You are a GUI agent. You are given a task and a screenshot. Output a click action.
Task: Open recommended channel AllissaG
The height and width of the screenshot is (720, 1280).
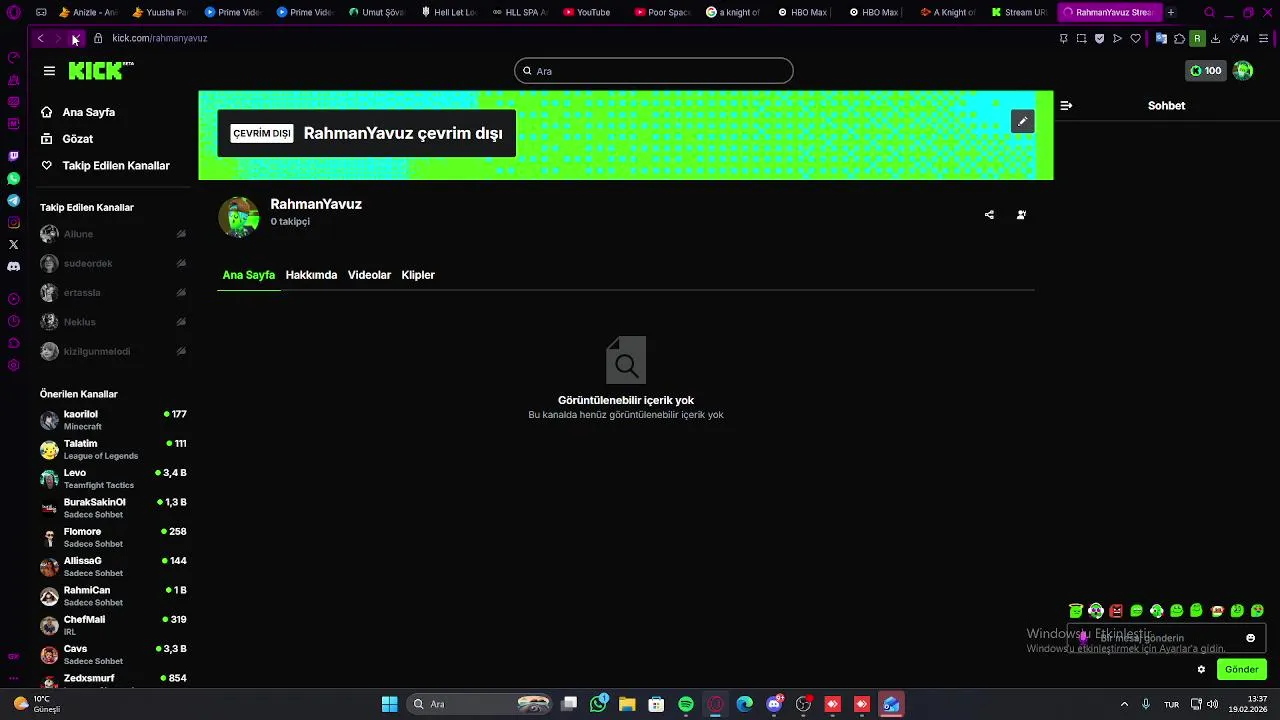[x=113, y=566]
